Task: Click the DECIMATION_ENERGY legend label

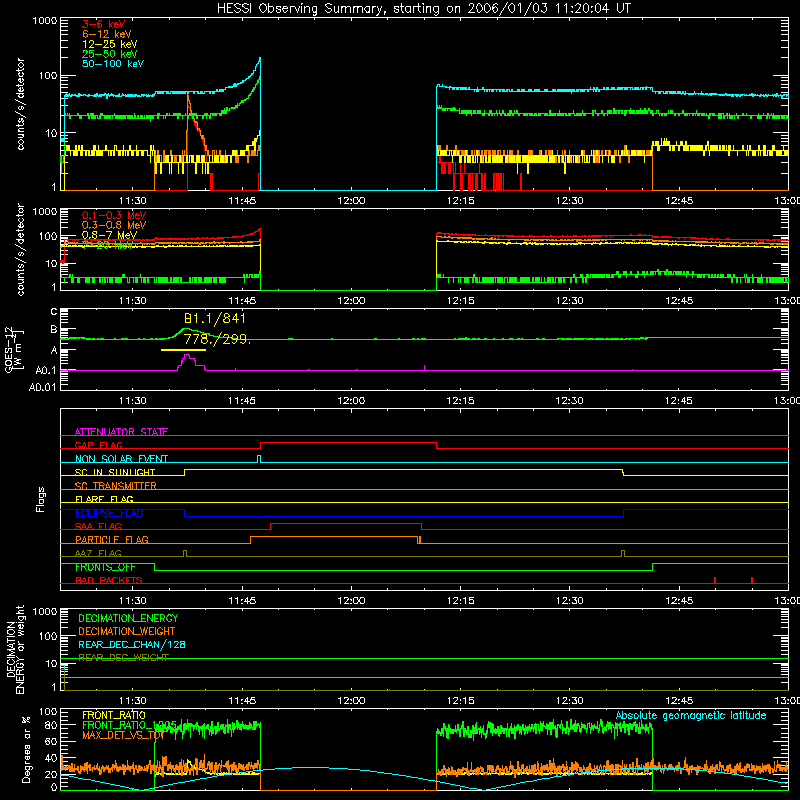Action: 128,618
